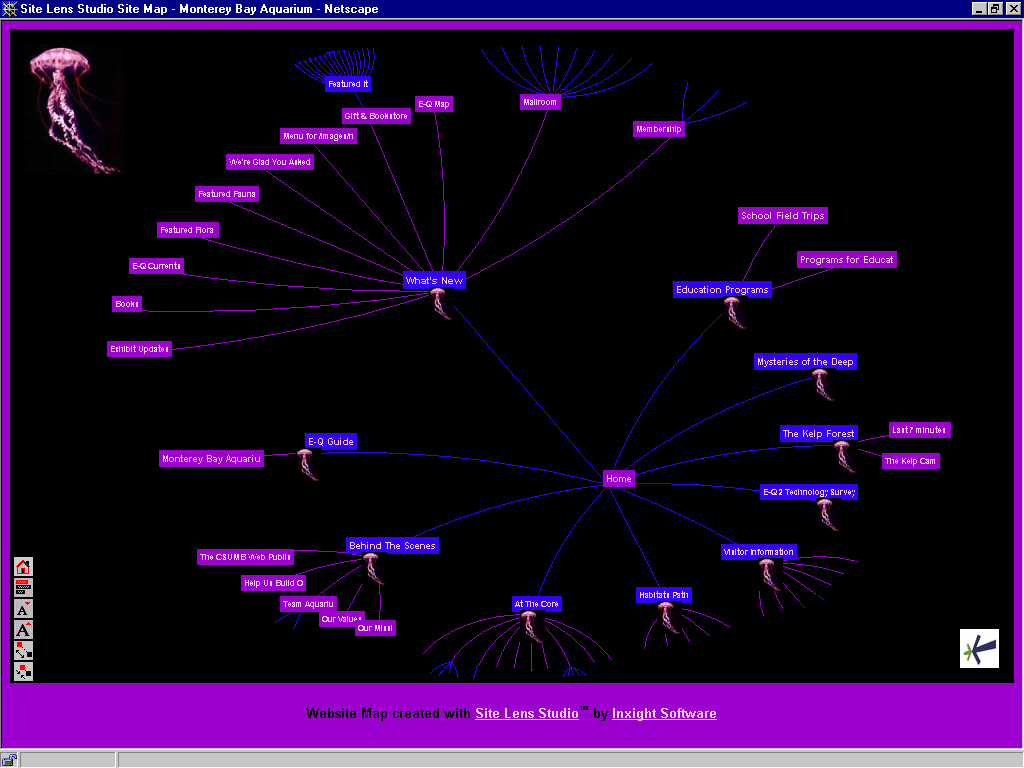Click the jellyfish icon under E-Q2 Technology Survey
Image resolution: width=1024 pixels, height=768 pixels.
pos(827,515)
